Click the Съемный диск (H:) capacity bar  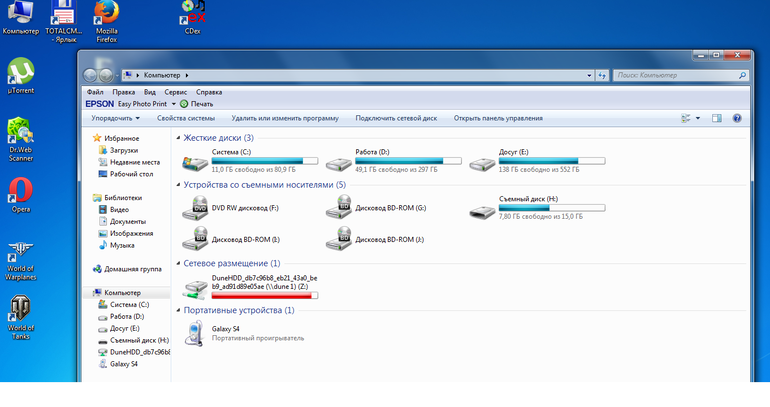(552, 208)
